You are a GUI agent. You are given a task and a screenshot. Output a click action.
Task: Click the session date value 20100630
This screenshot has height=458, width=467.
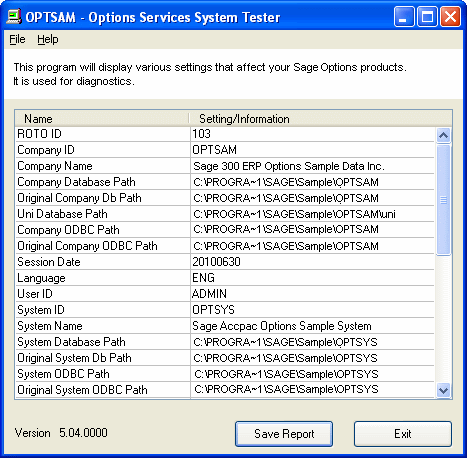[x=216, y=262]
